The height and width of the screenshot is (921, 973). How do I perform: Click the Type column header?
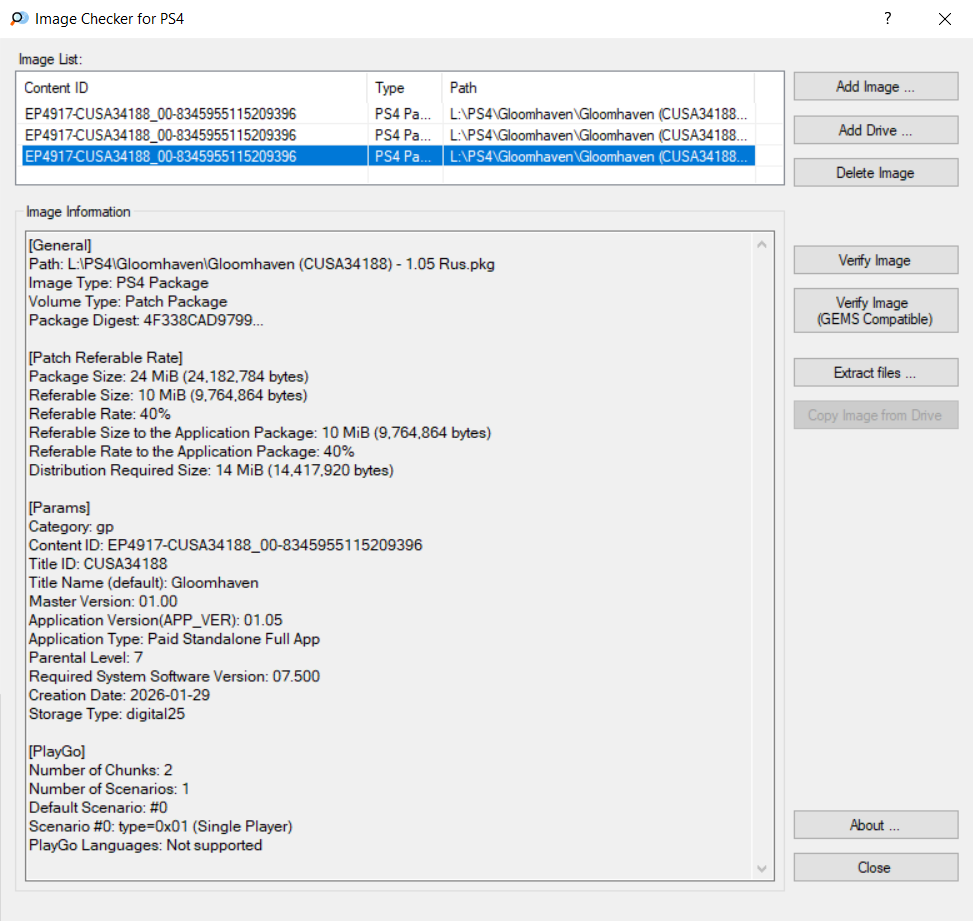[x=405, y=88]
